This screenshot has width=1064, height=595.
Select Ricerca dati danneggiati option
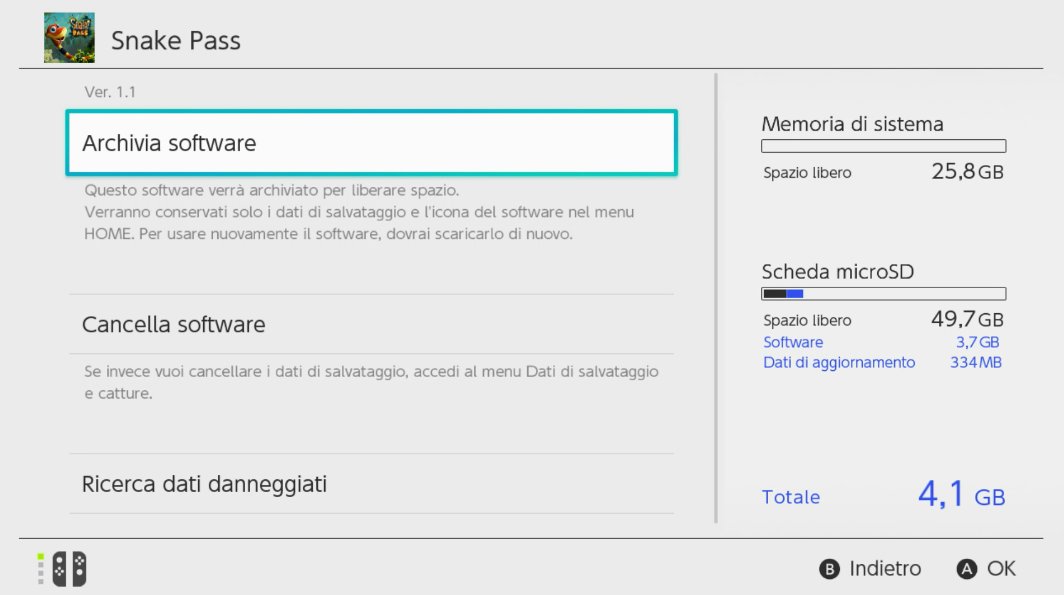pos(371,484)
